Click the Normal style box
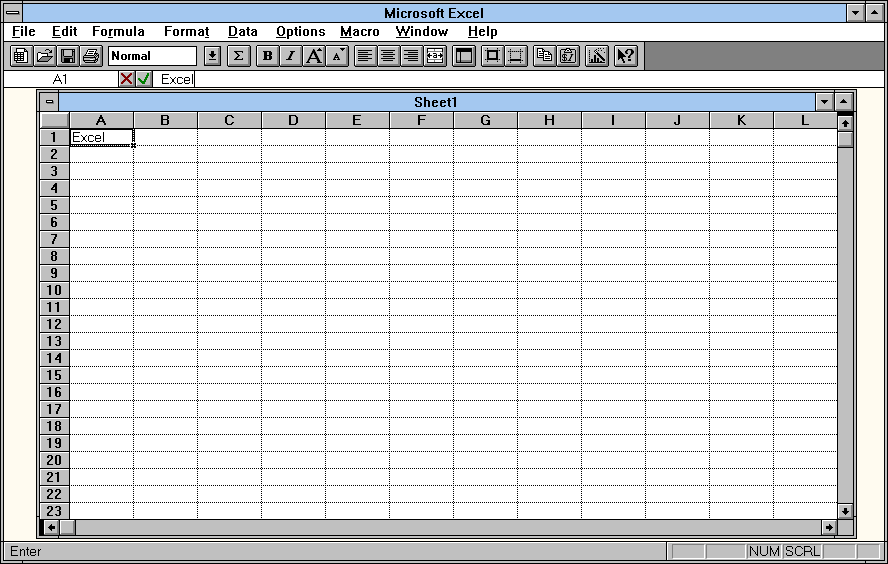The height and width of the screenshot is (564, 888). pyautogui.click(x=152, y=55)
